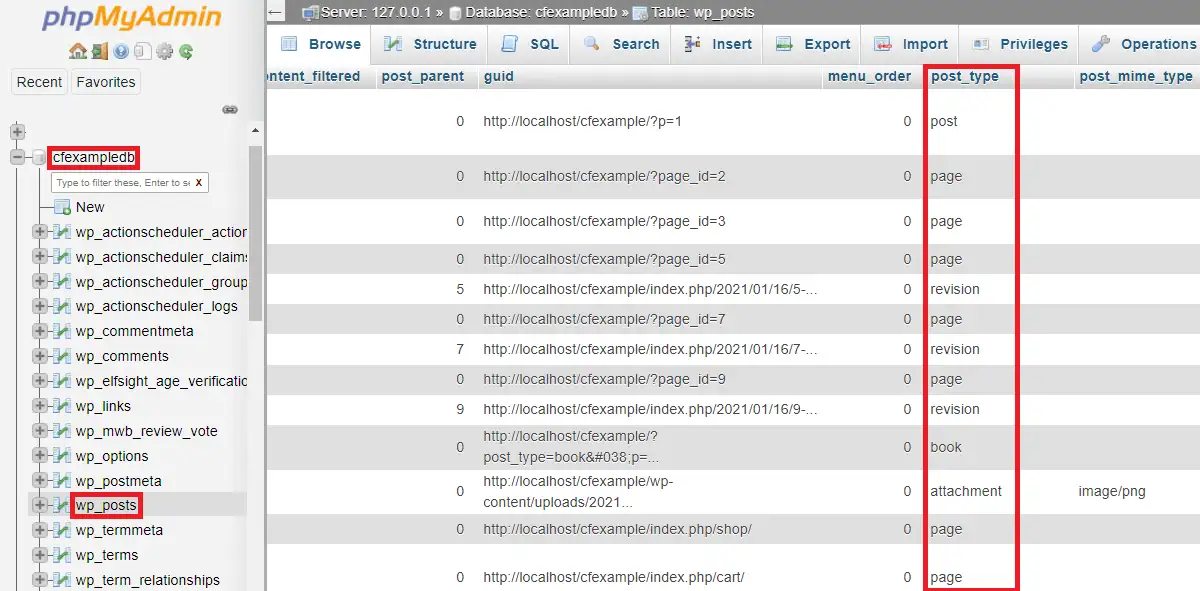Viewport: 1200px width, 591px height.
Task: Click table icon beside wp_links
Action: click(x=62, y=406)
